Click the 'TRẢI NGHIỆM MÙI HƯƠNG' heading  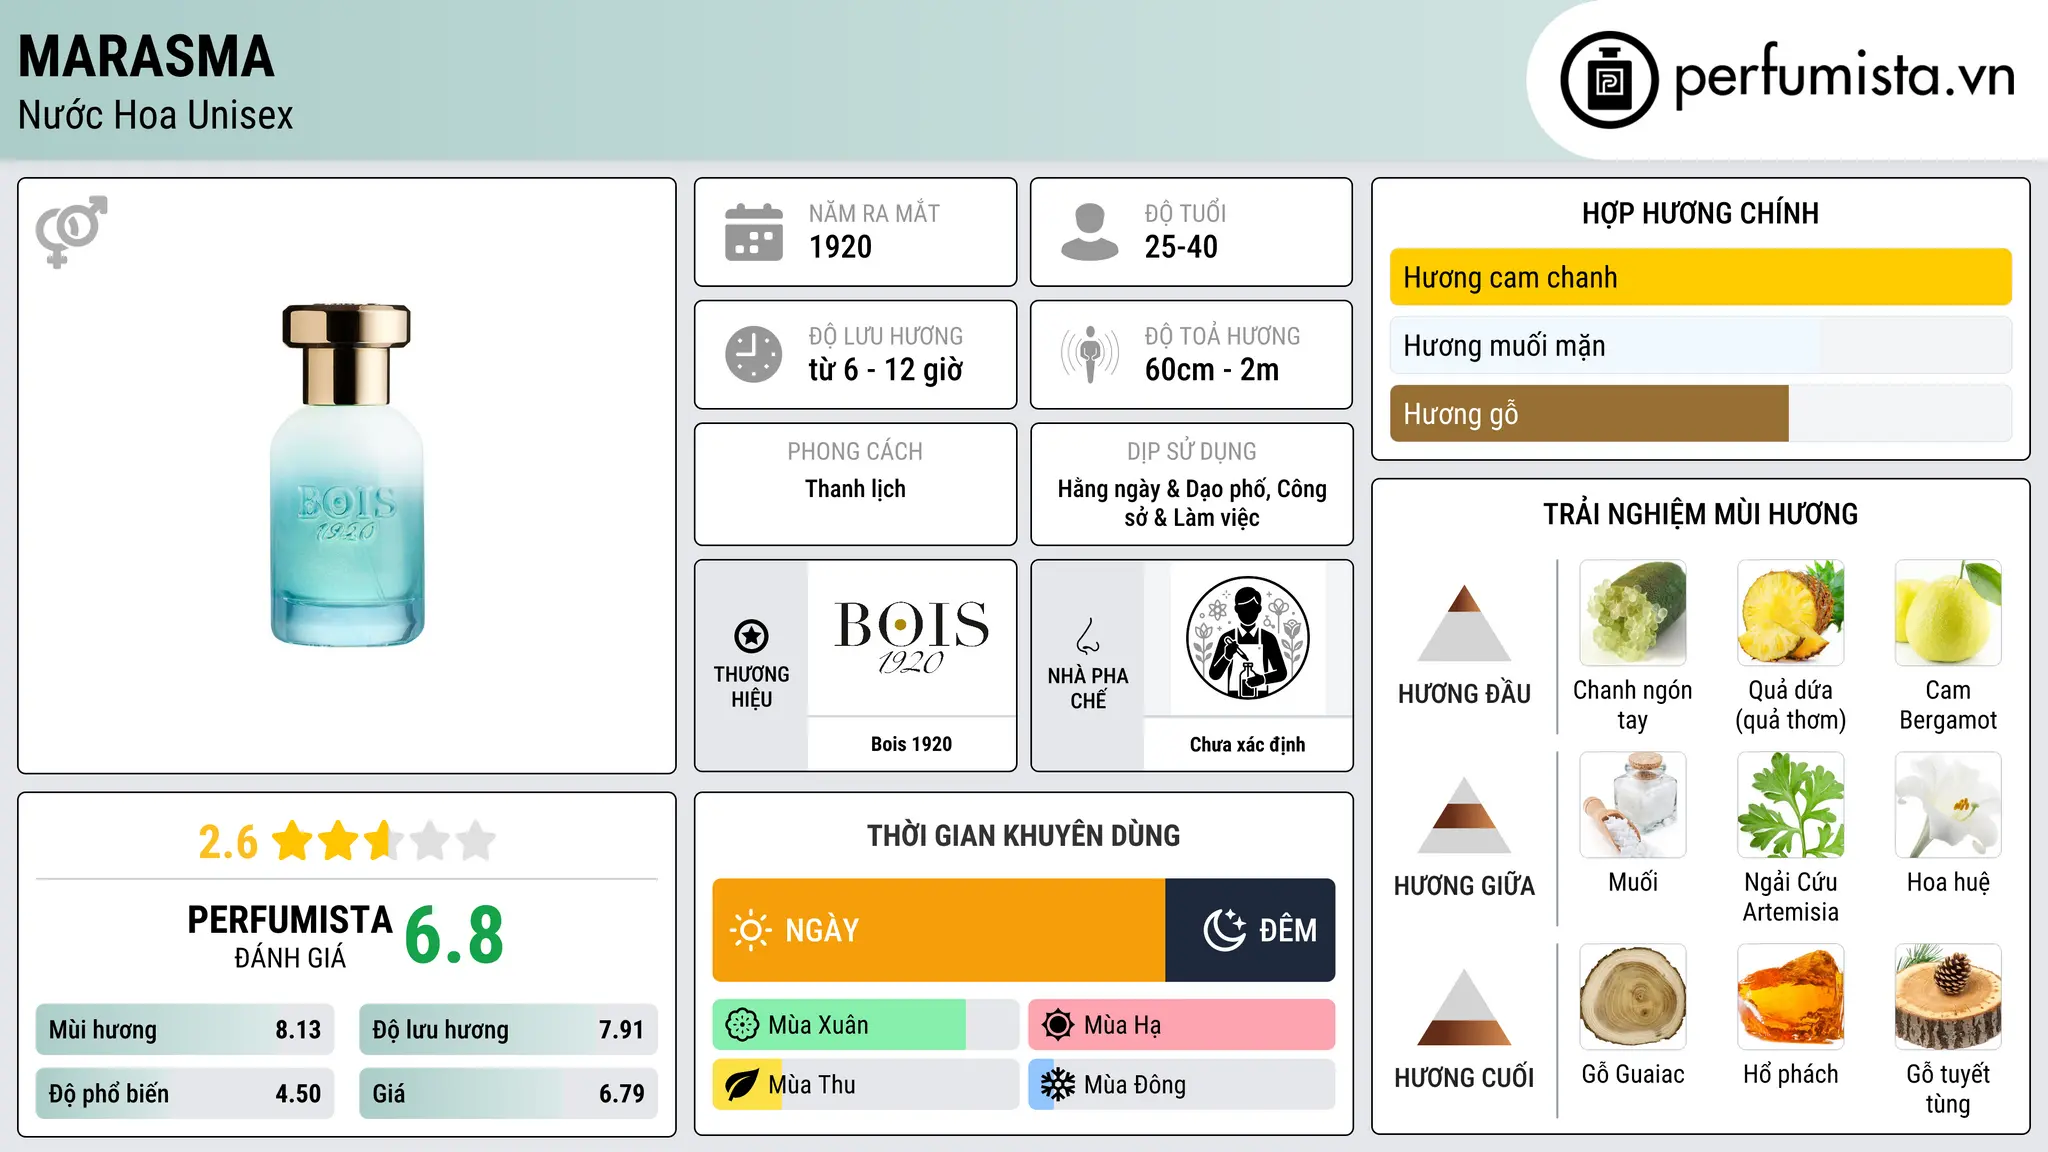click(x=1700, y=514)
